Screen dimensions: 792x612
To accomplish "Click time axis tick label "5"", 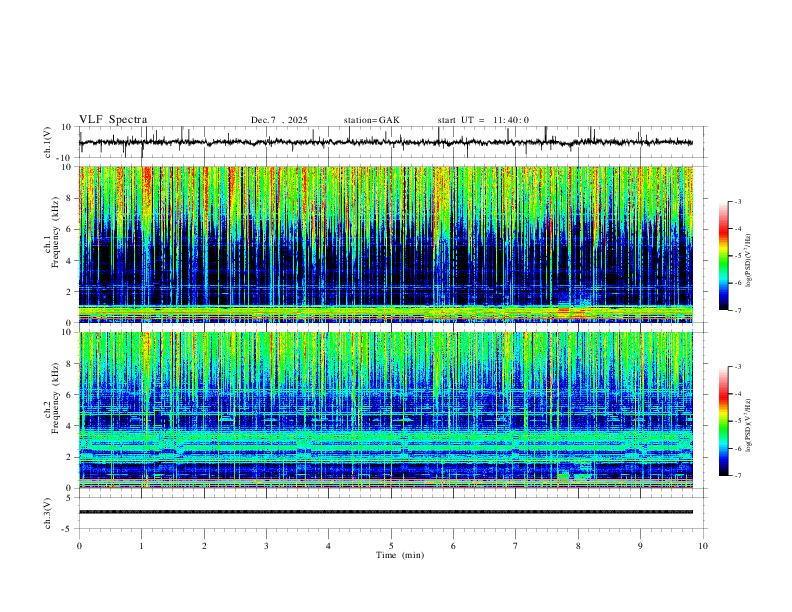I will 391,546.
